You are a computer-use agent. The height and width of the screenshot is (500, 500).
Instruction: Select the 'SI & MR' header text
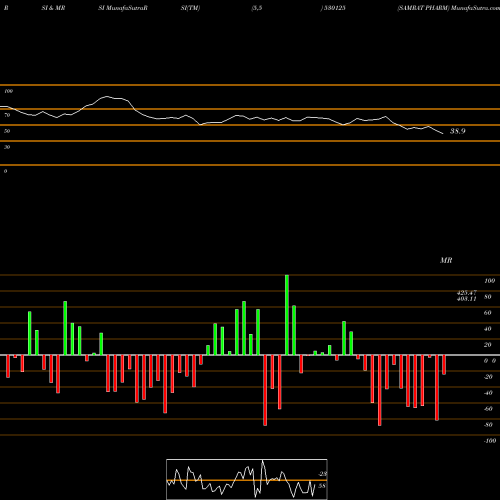(x=53, y=8)
